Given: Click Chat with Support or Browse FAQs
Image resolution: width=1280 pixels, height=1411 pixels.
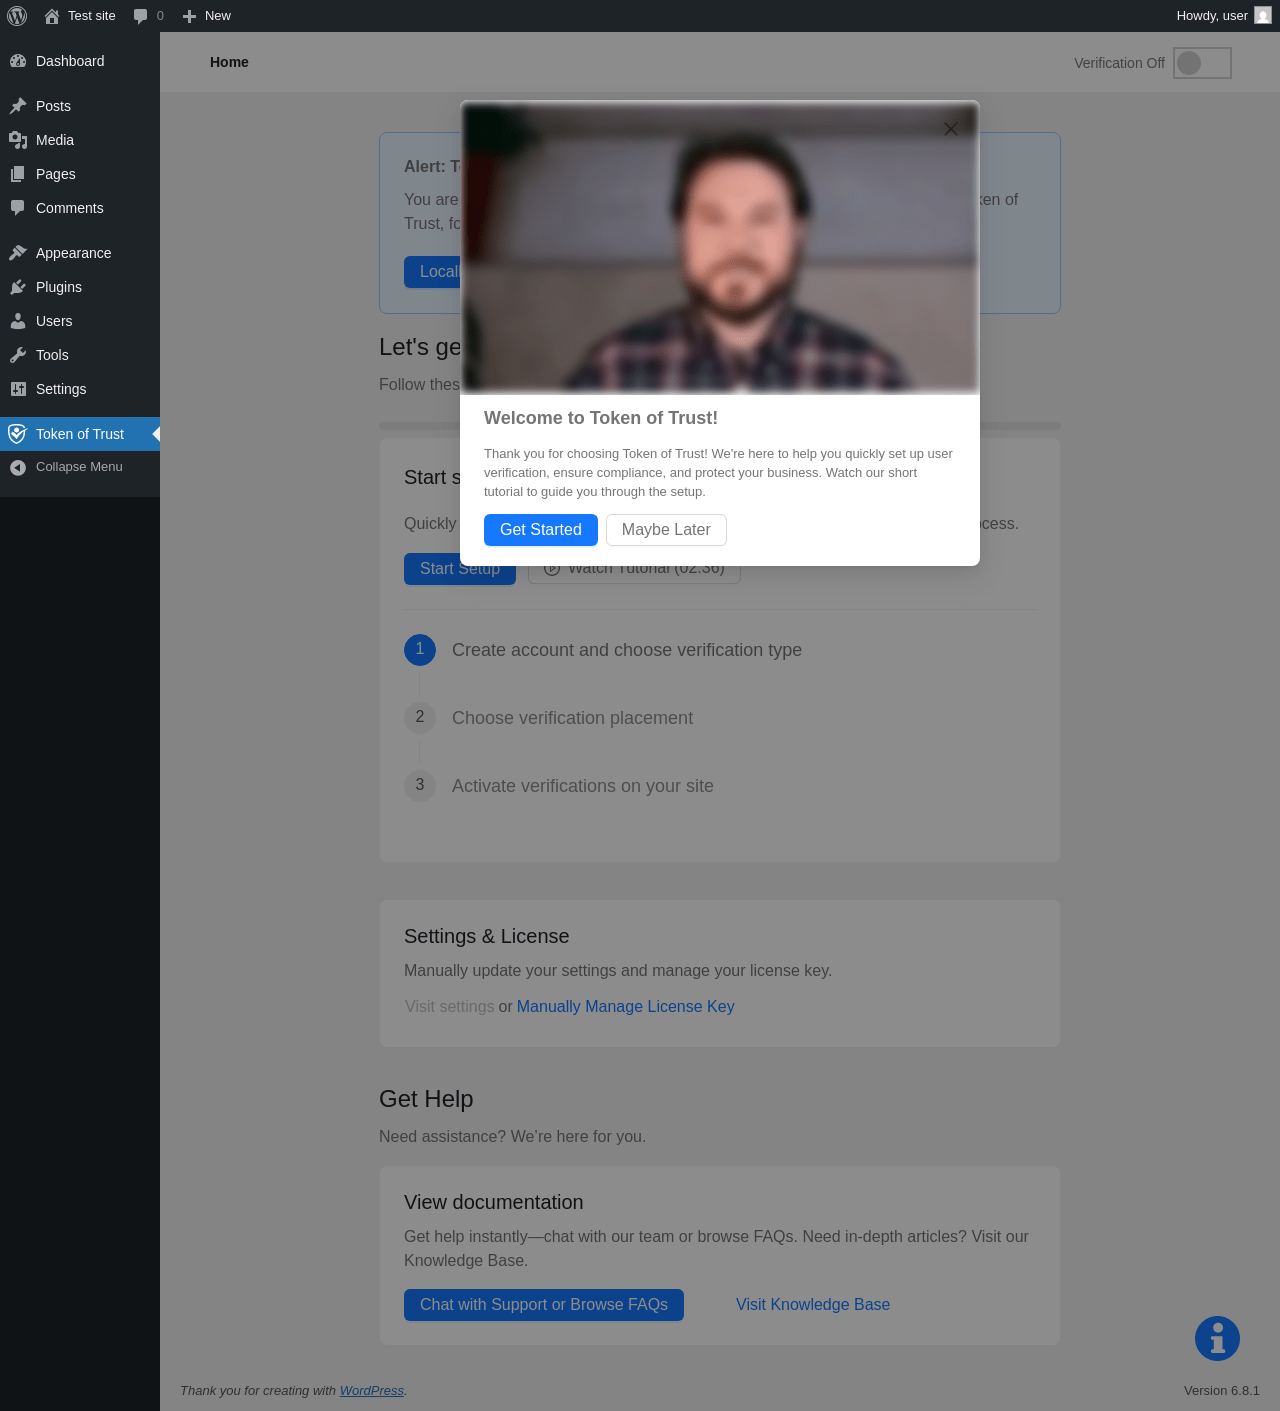Looking at the screenshot, I should [x=544, y=1305].
